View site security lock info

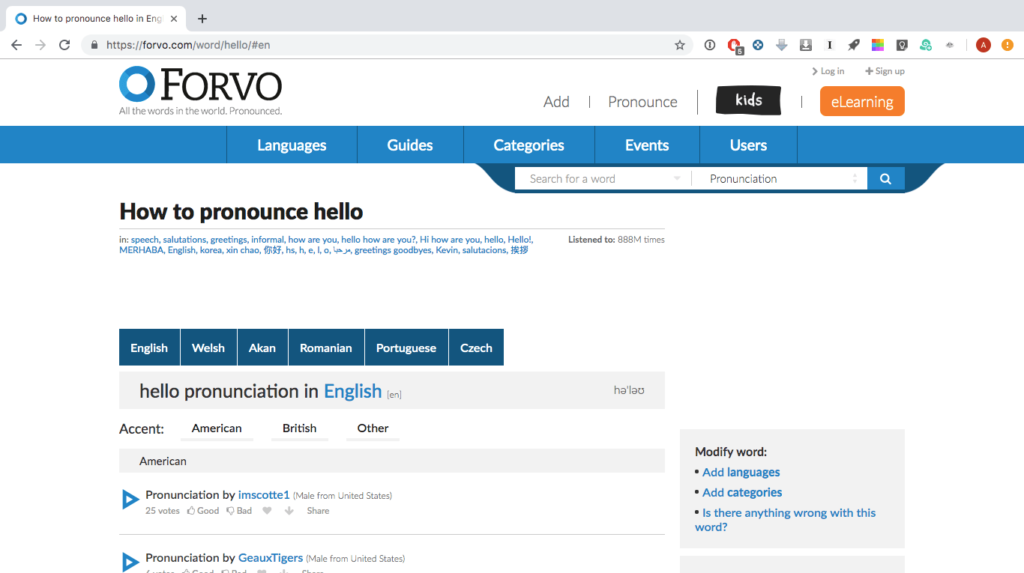pos(94,45)
